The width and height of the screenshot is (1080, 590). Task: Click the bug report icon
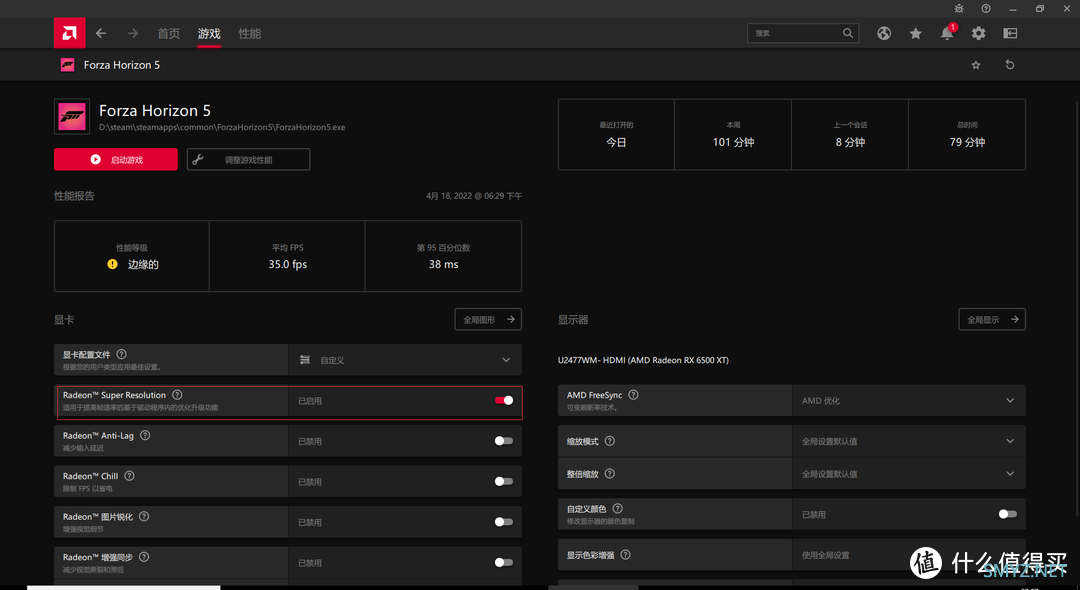click(959, 8)
